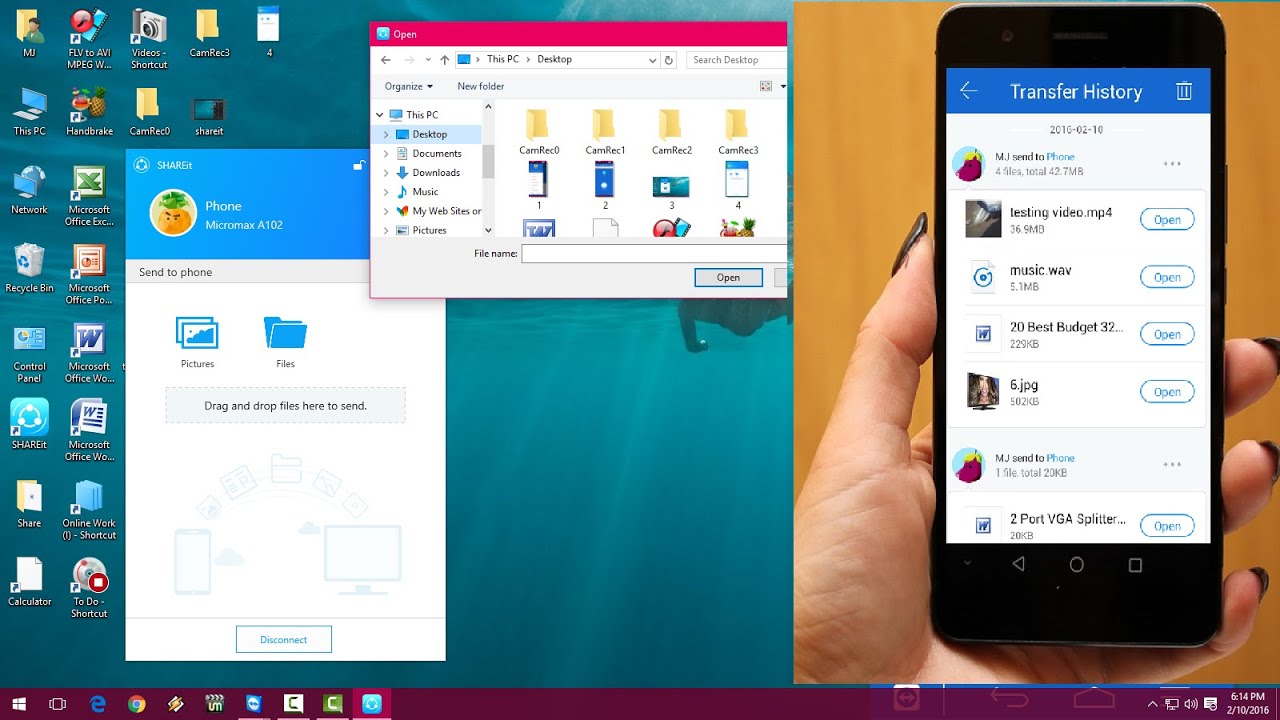Open music.wav on the phone
Image resolution: width=1280 pixels, height=720 pixels.
1167,277
